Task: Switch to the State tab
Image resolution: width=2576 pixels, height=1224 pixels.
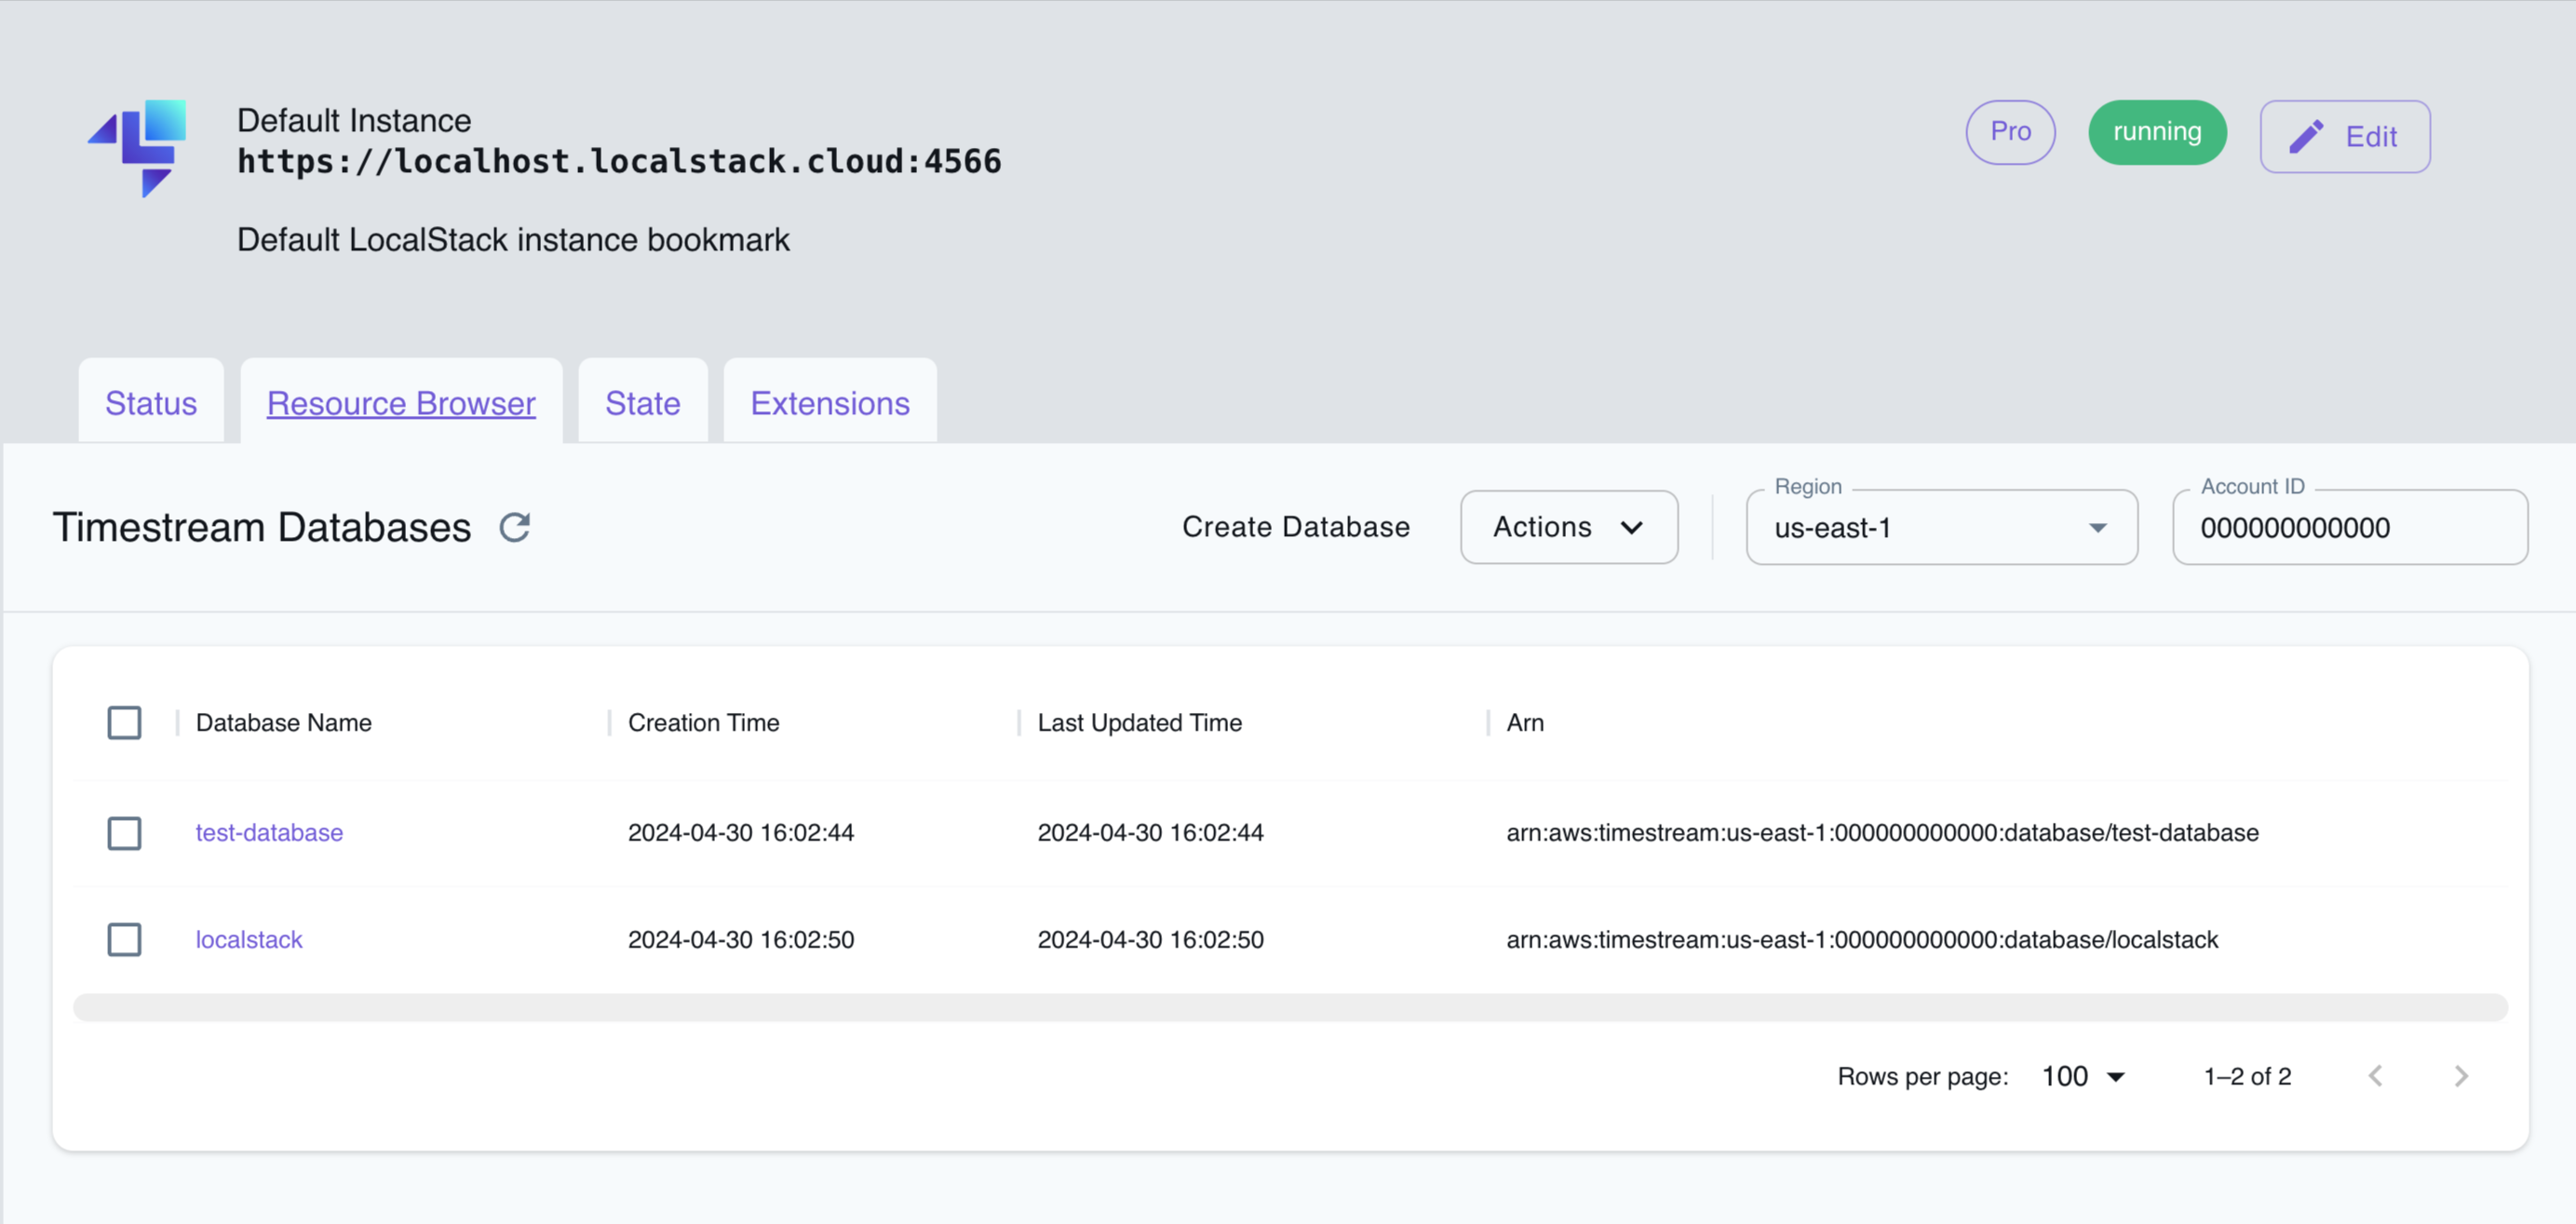Action: click(x=641, y=403)
